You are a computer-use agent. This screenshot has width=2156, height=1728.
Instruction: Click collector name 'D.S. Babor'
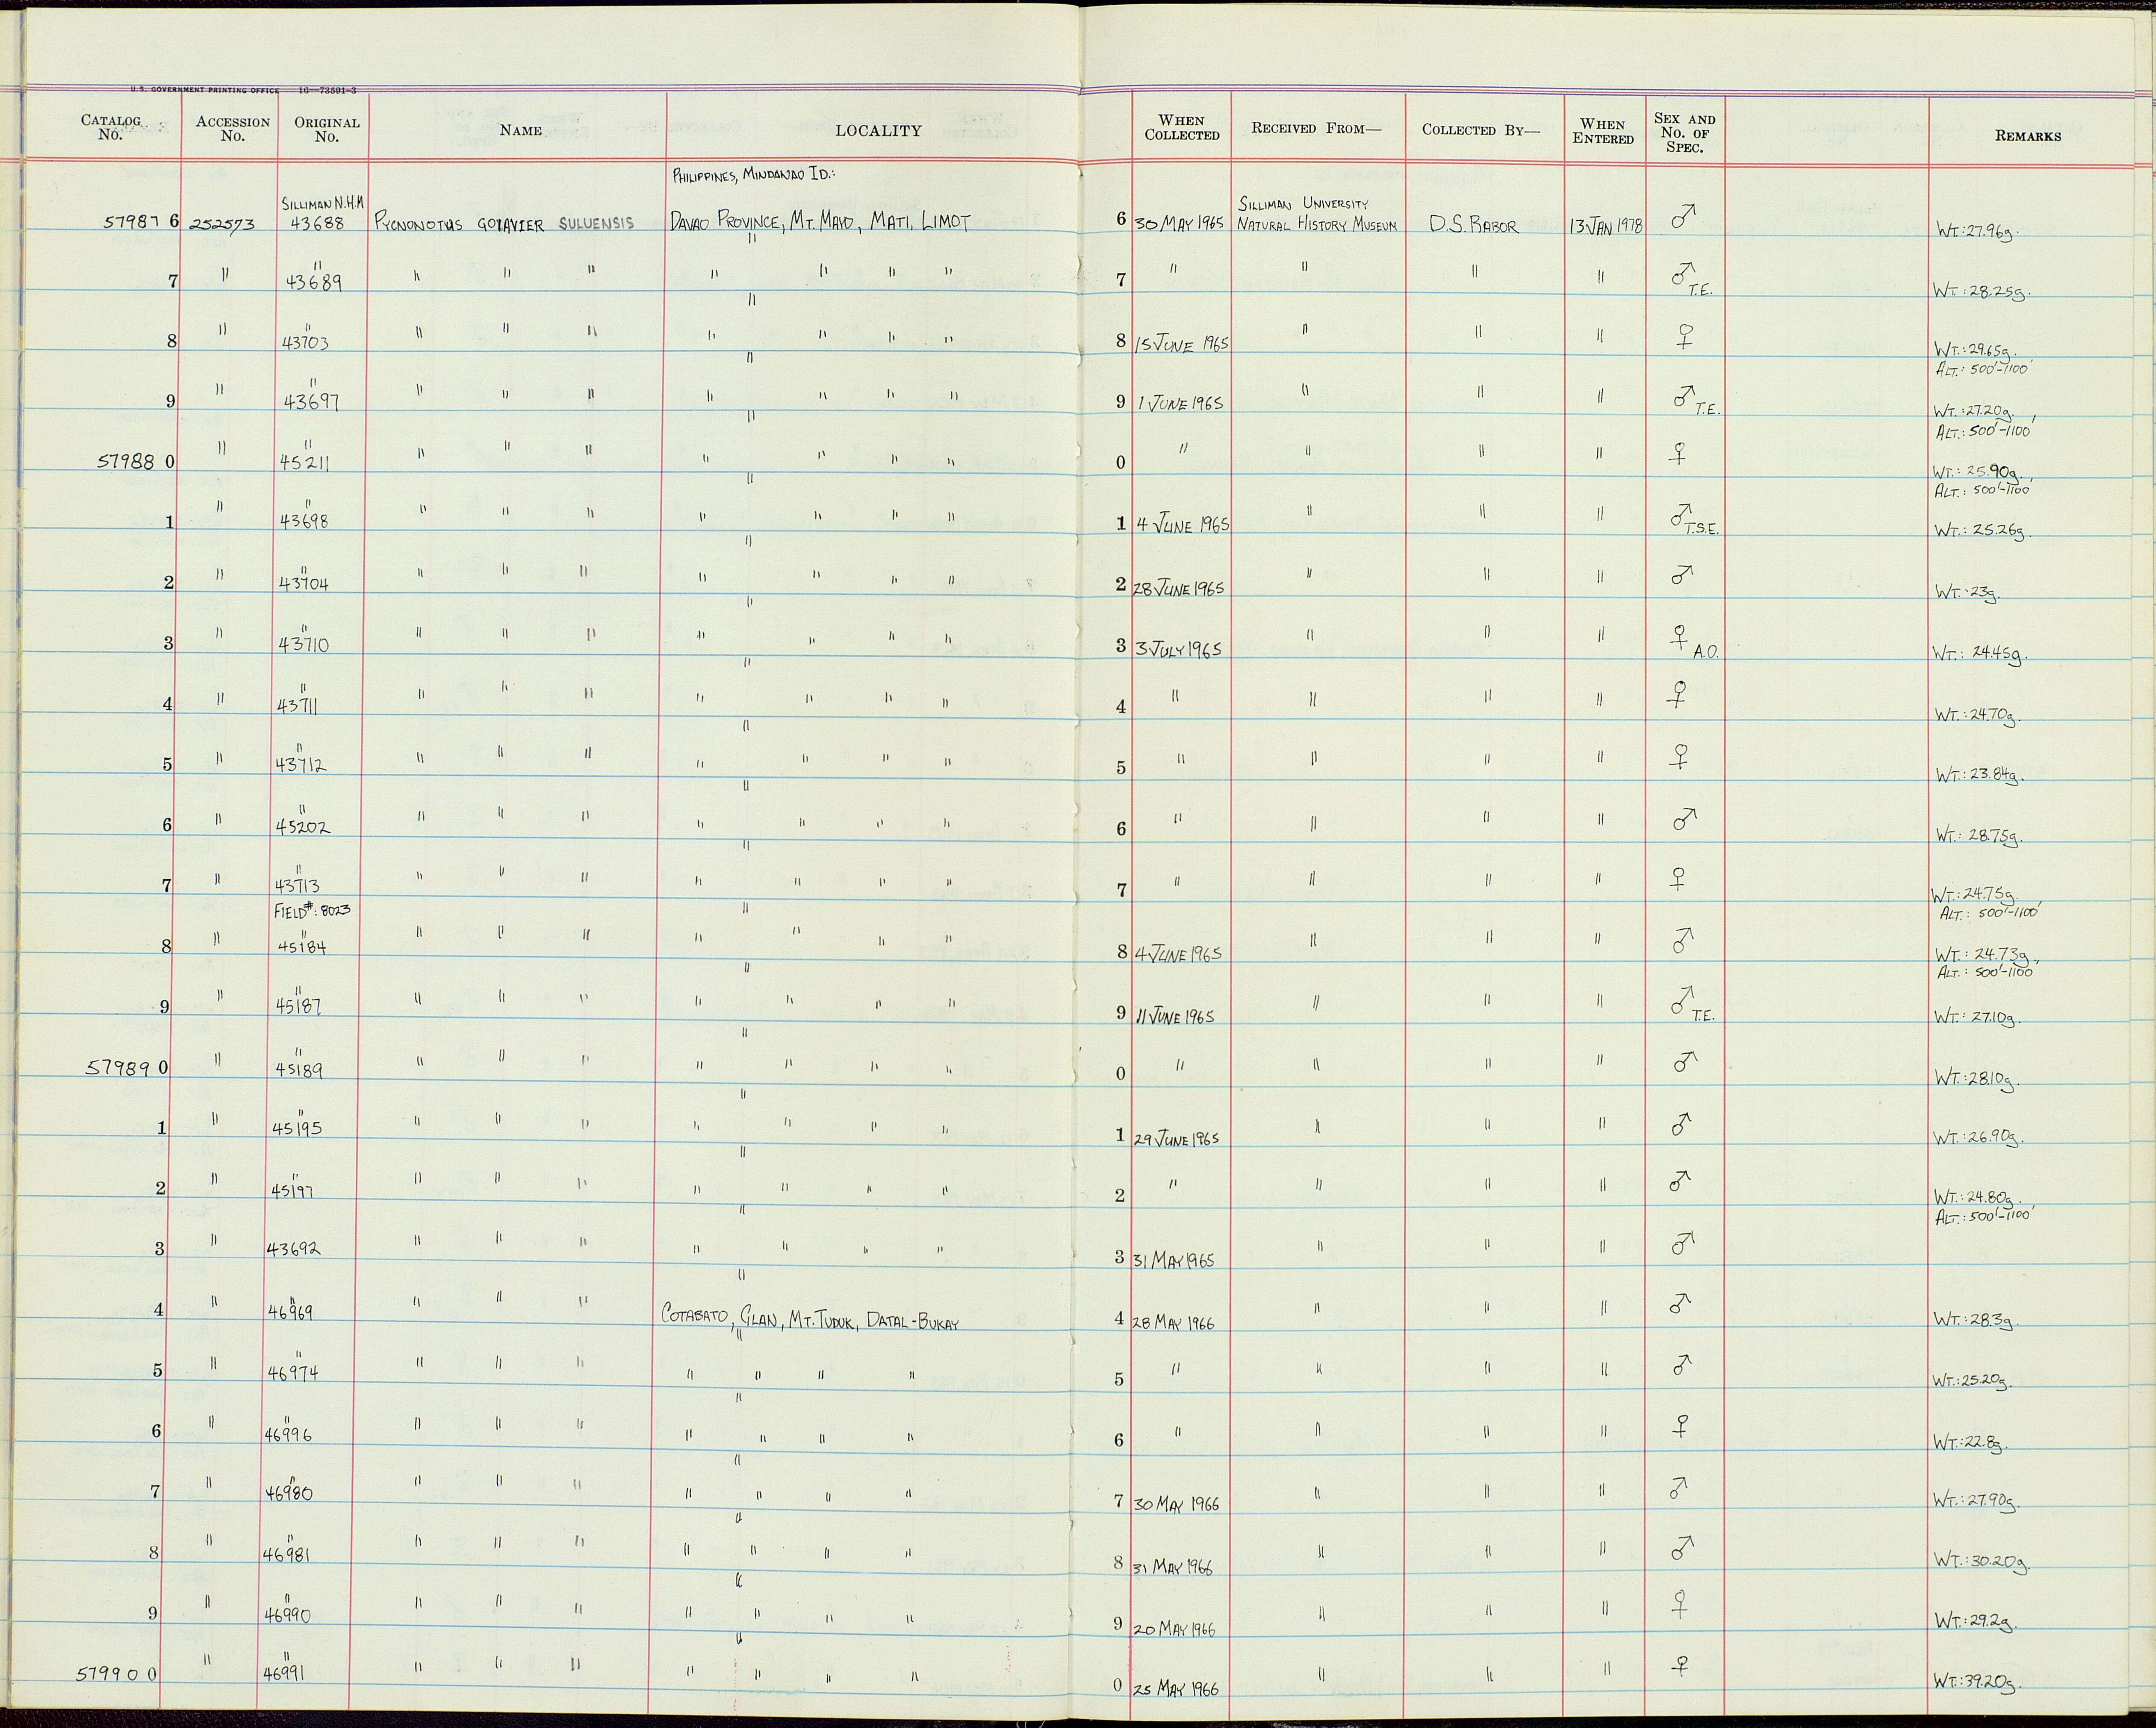pos(1474,225)
